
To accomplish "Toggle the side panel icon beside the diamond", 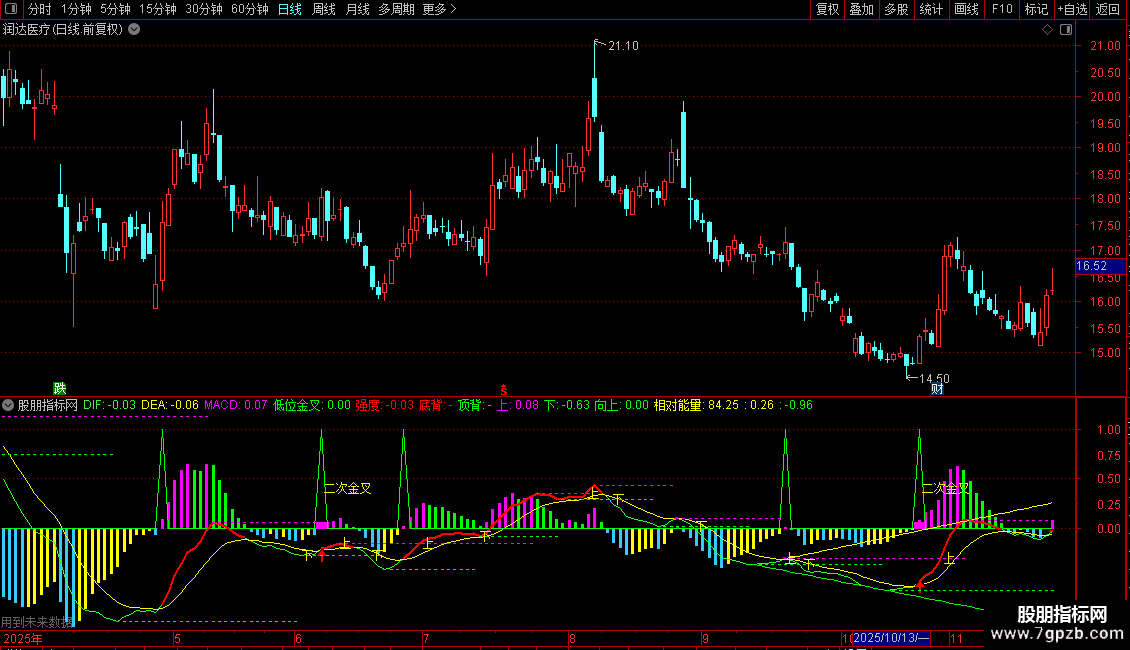I will (x=1066, y=30).
